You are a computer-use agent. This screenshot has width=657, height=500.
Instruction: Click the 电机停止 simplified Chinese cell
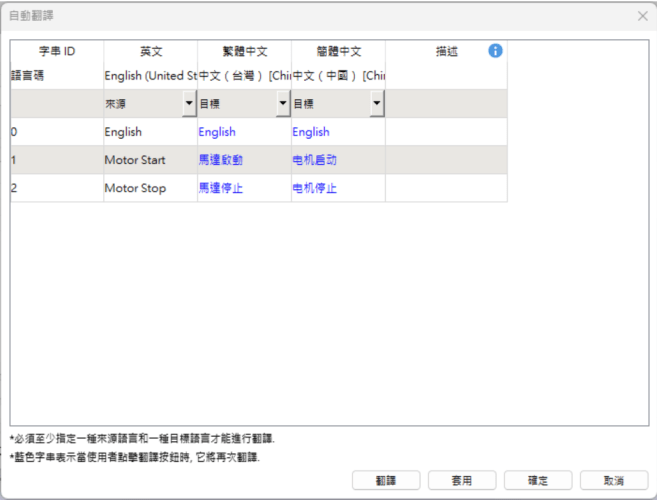click(338, 188)
